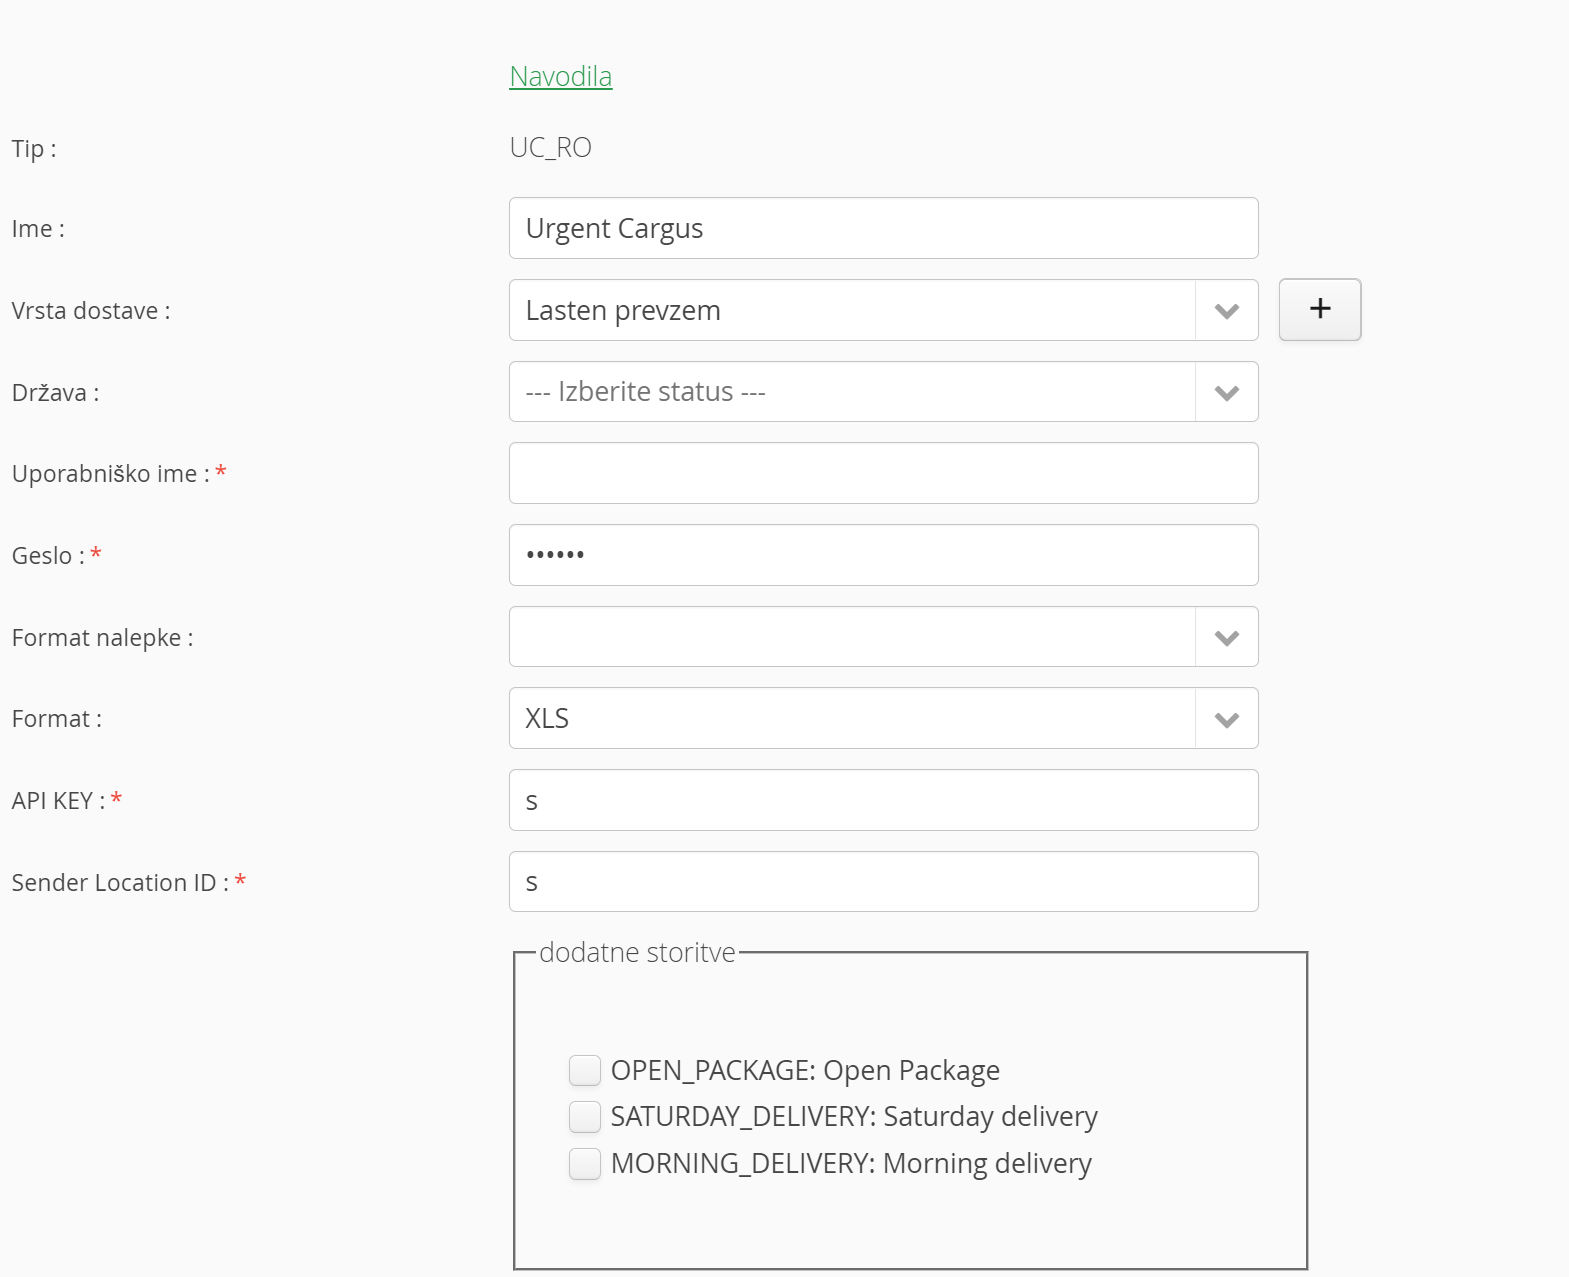
Task: Click the UC_RO type value text
Action: 550,148
